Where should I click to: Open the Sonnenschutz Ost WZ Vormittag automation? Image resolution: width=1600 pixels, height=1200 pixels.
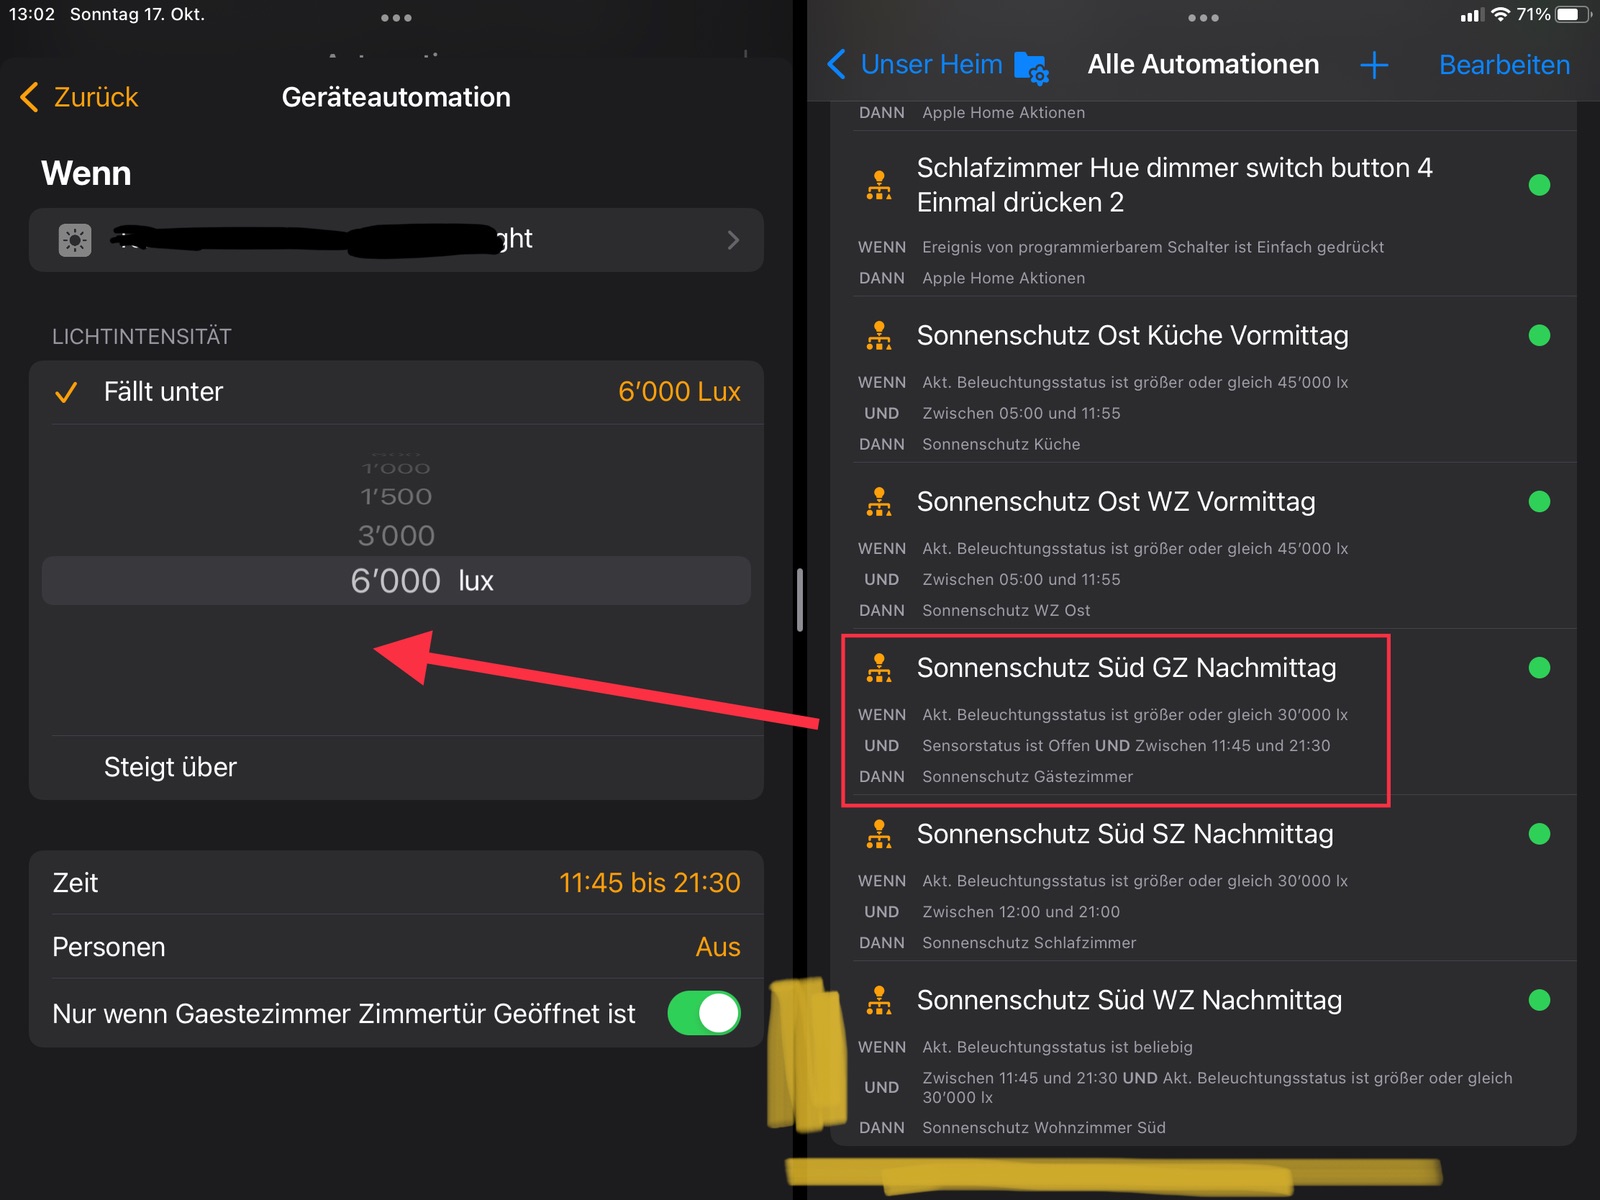1115,502
